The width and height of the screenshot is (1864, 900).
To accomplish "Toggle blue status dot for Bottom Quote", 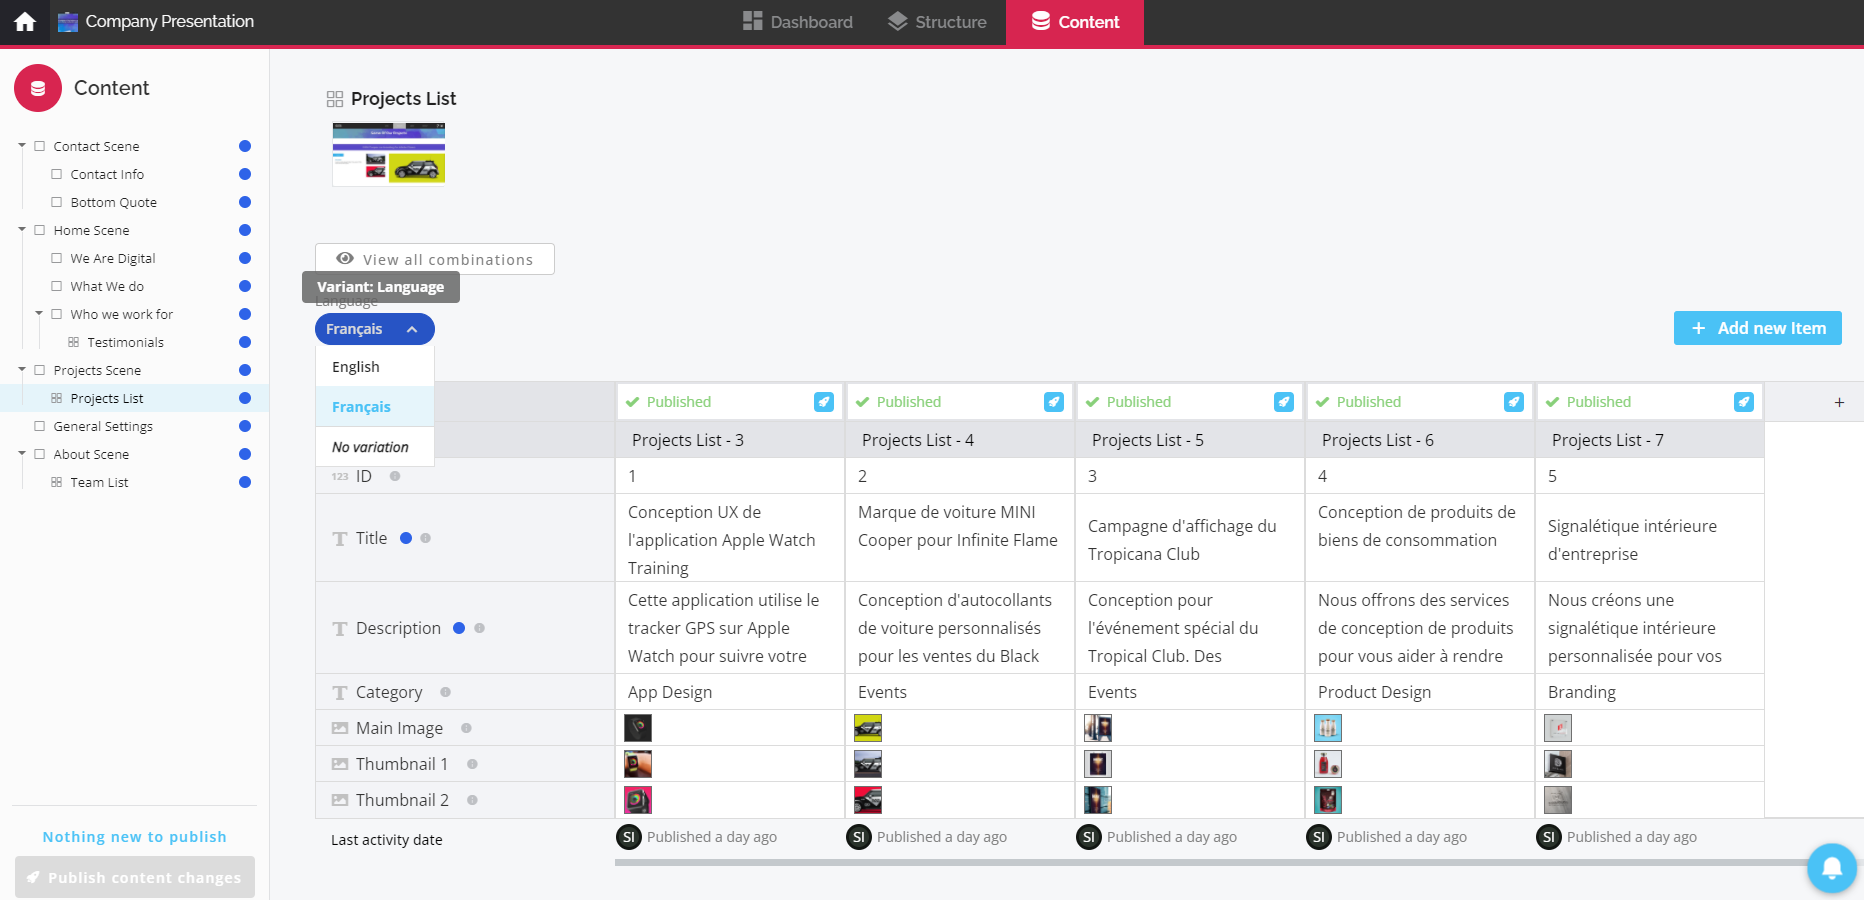I will [245, 202].
